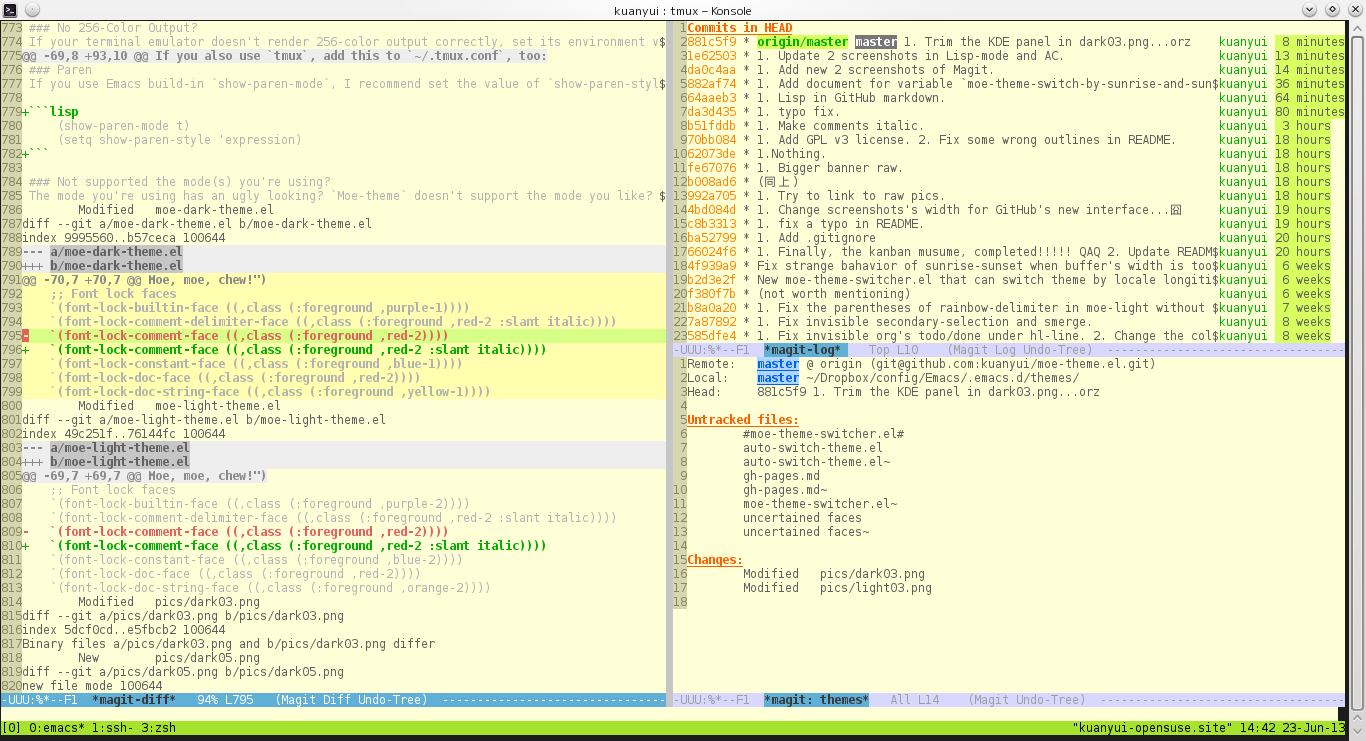The height and width of the screenshot is (741, 1366).
Task: Open the Konsole window menu icon
Action: point(9,9)
